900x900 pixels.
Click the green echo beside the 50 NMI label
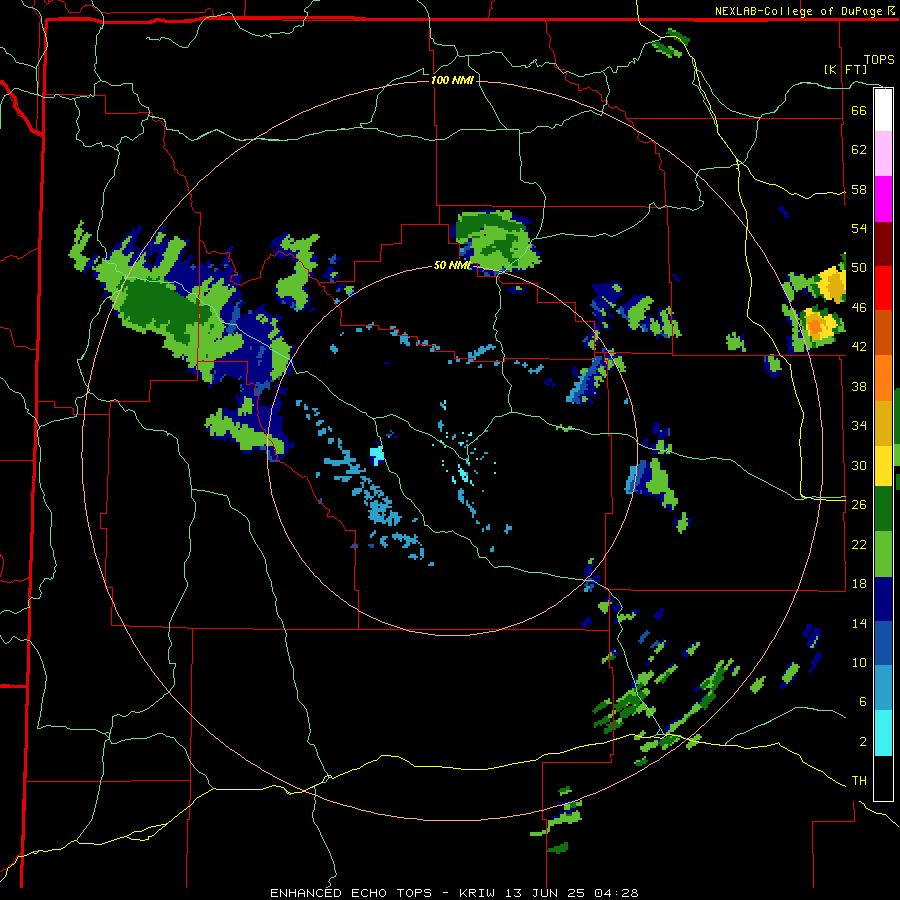pyautogui.click(x=495, y=241)
